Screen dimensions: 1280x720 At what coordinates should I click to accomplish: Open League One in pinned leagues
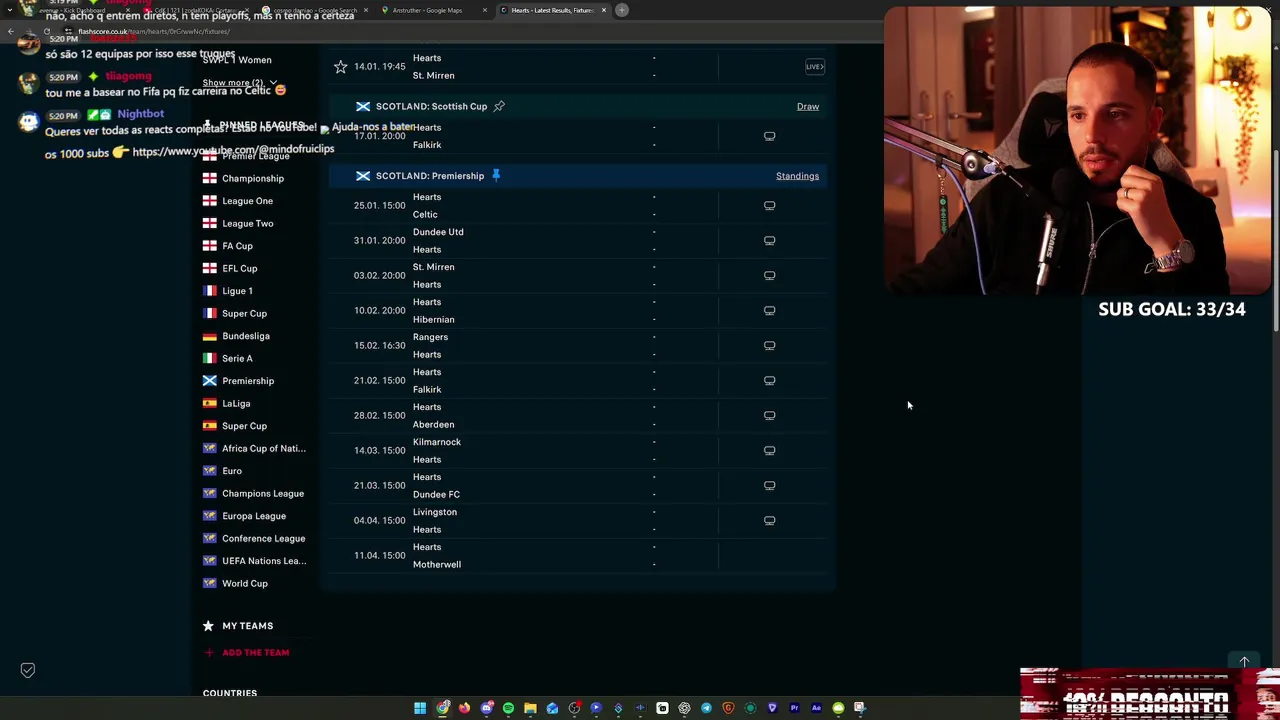(247, 201)
